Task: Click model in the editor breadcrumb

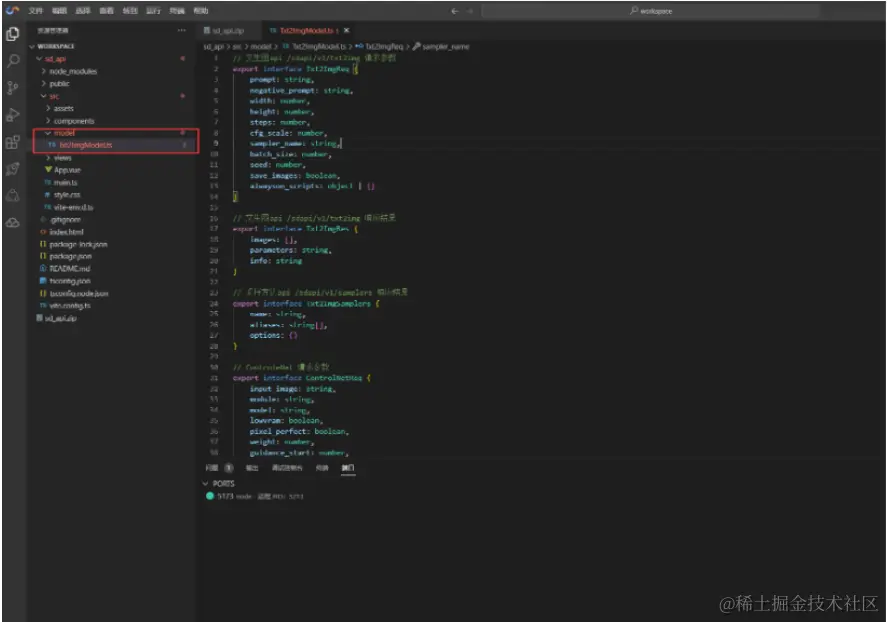Action: [x=260, y=47]
